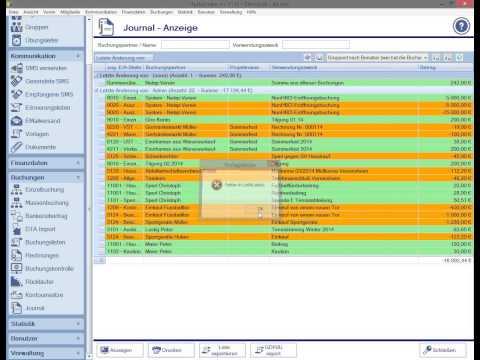480x360 pixels.
Task: Click the 'Letzte Änderung von' grouping chip
Action: (123, 58)
